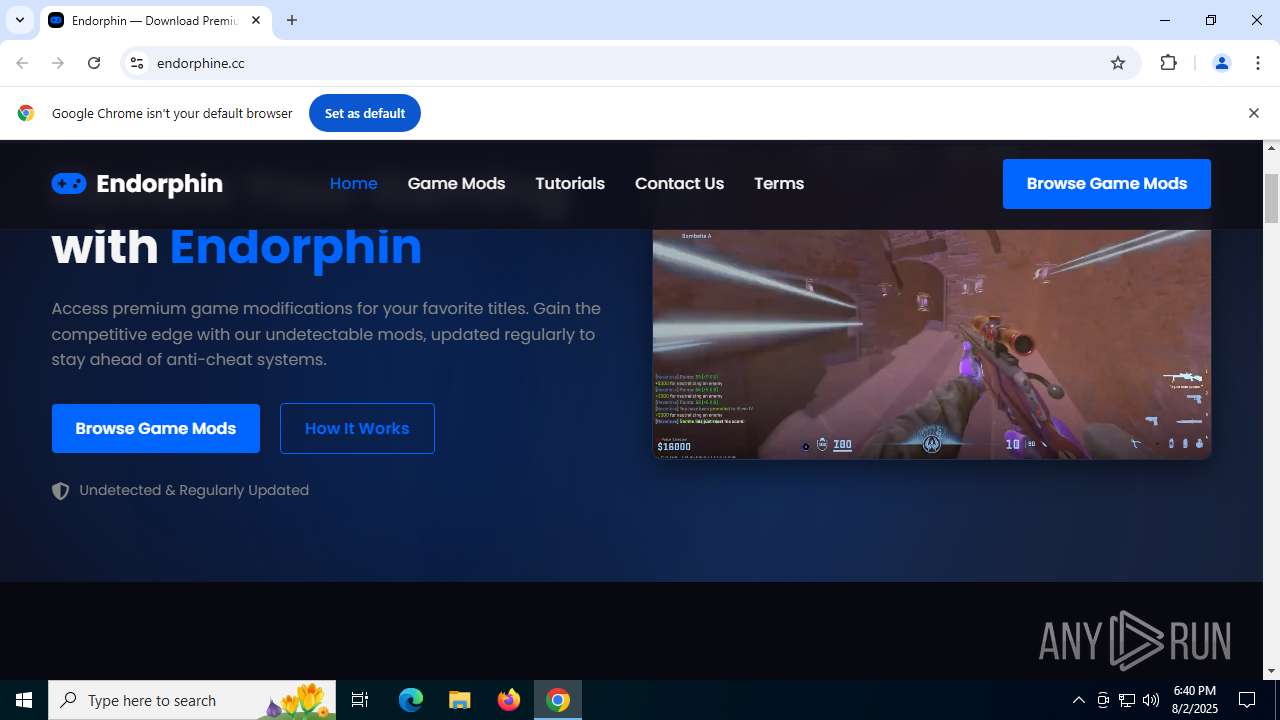Open the Contact Us page

679,184
